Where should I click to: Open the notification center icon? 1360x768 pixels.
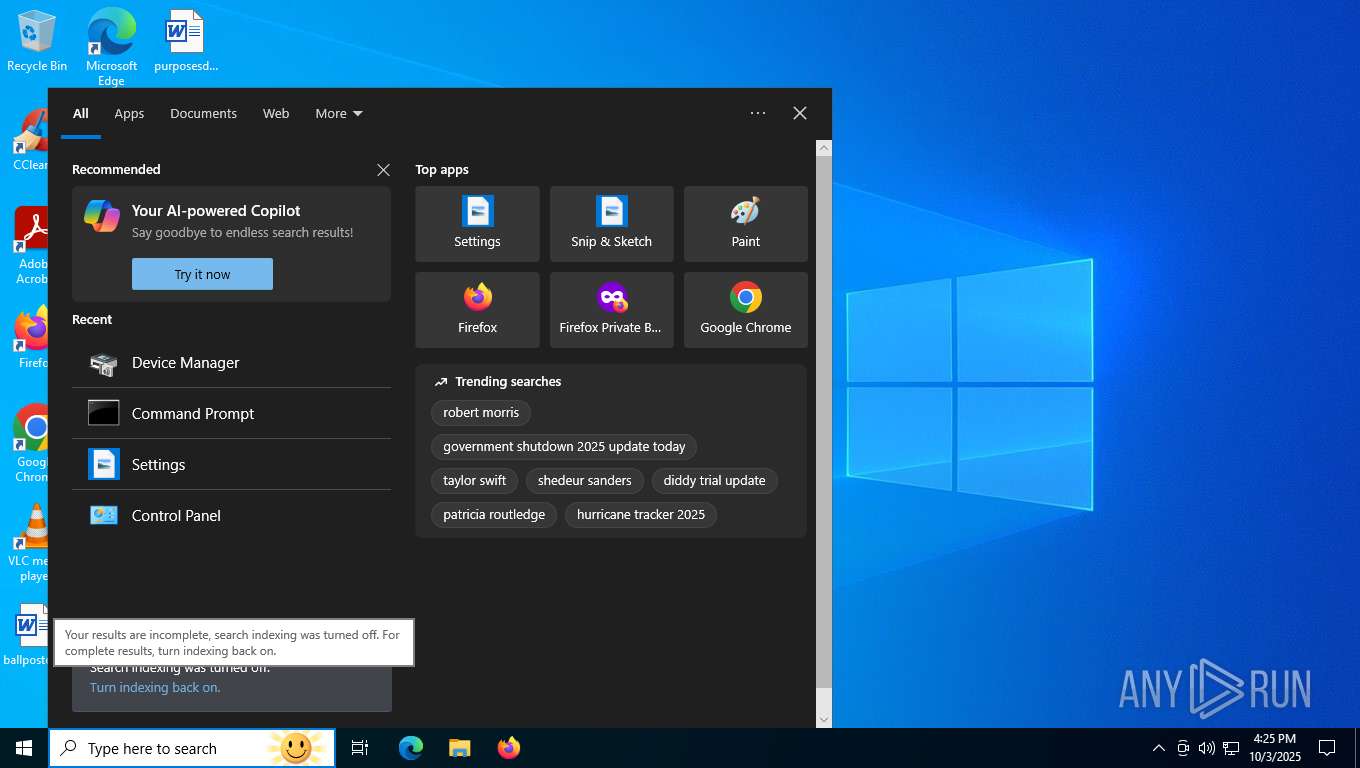point(1327,748)
